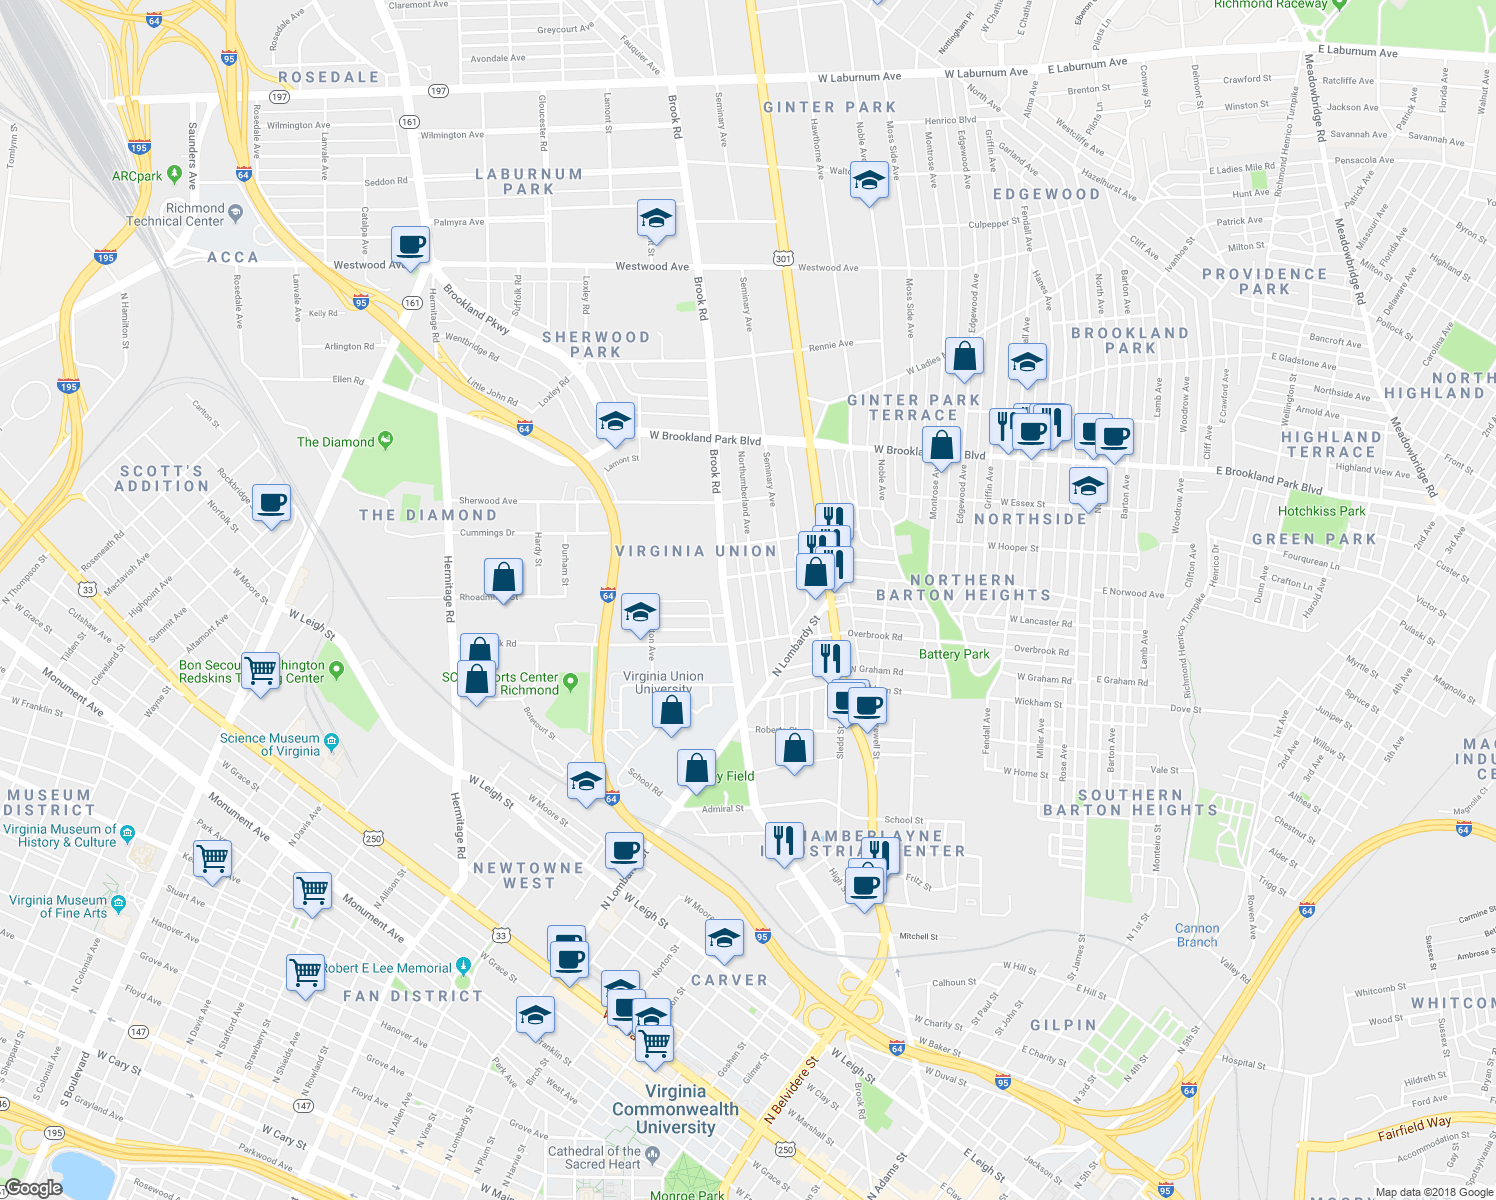Screen dimensions: 1496x1200
Task: Select the restaurant marker near W Graham Rd
Action: coord(831,660)
